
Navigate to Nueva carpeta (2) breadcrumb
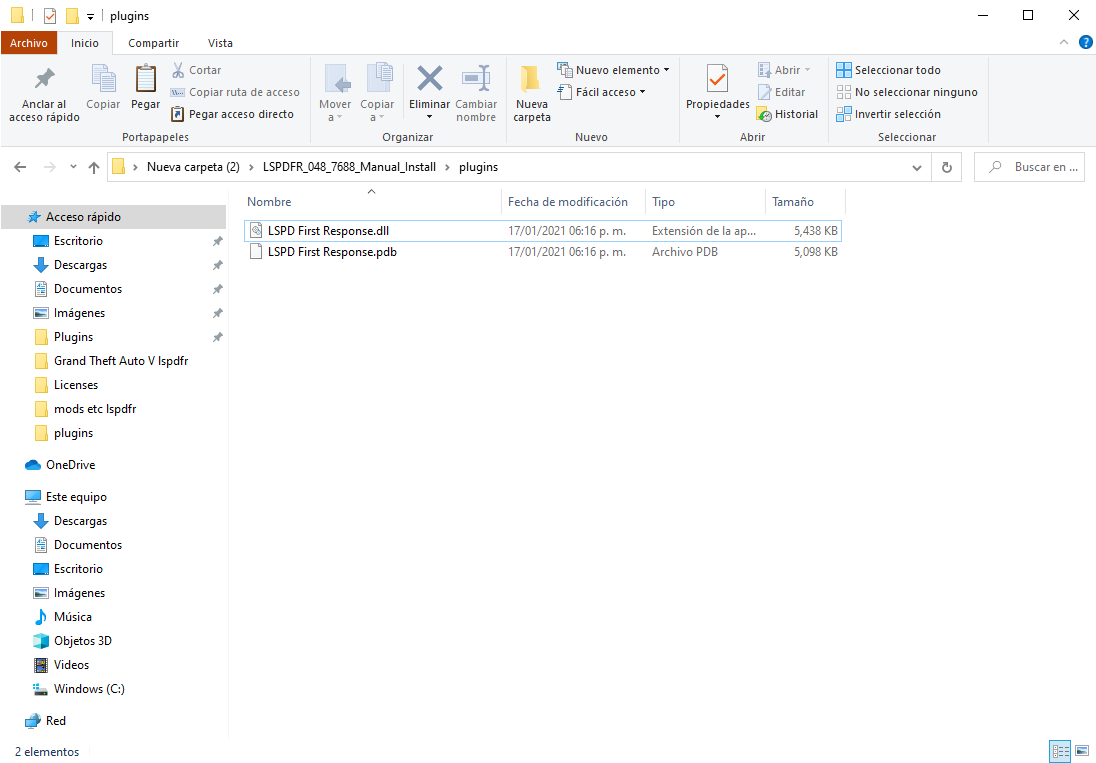193,167
